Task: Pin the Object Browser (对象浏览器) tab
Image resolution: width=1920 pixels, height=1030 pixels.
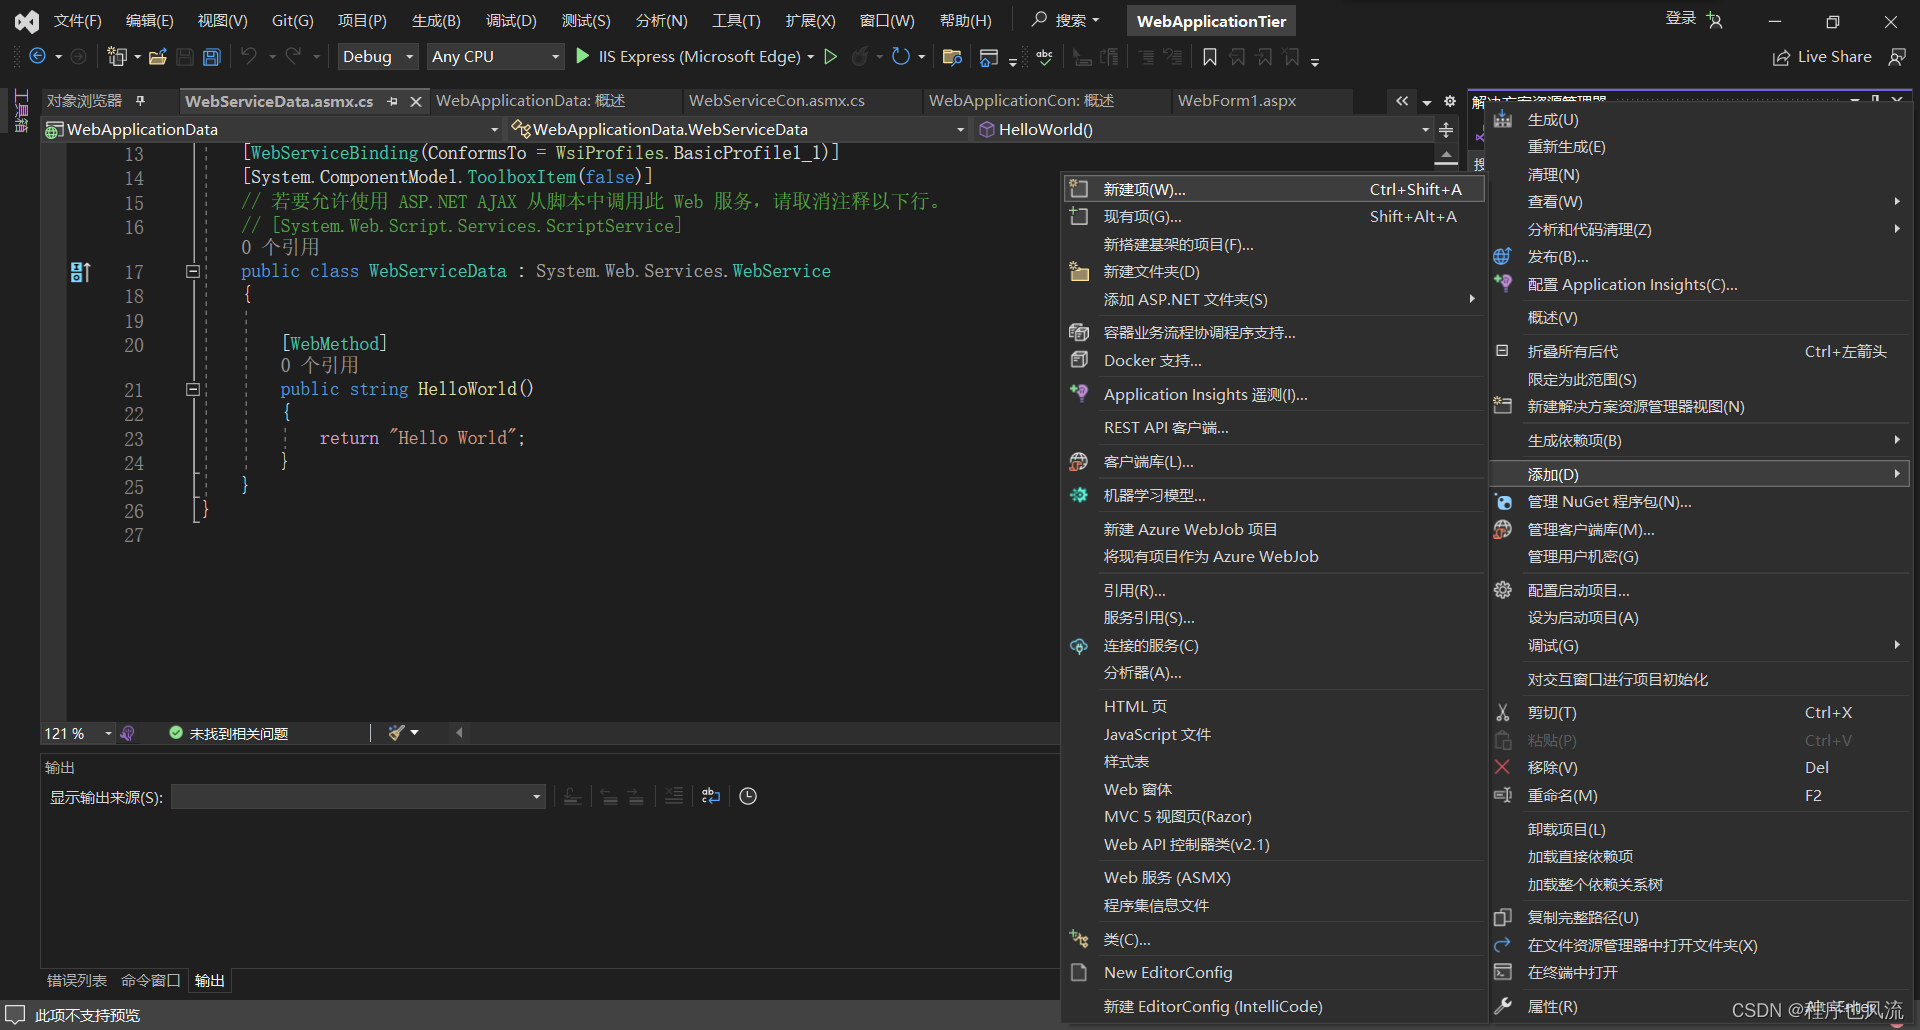Action: (x=141, y=100)
